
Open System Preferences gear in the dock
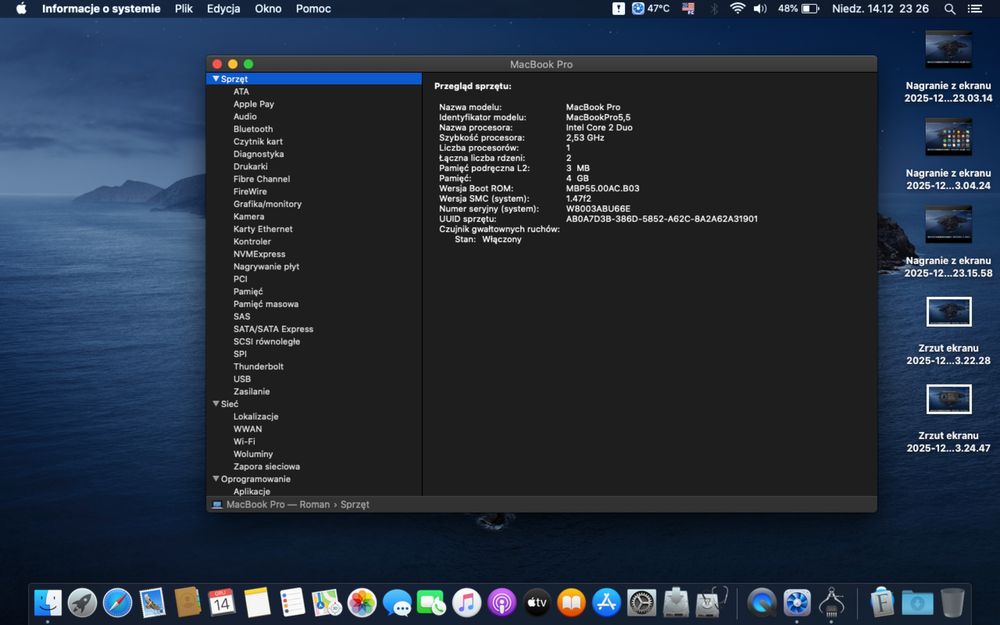(642, 602)
